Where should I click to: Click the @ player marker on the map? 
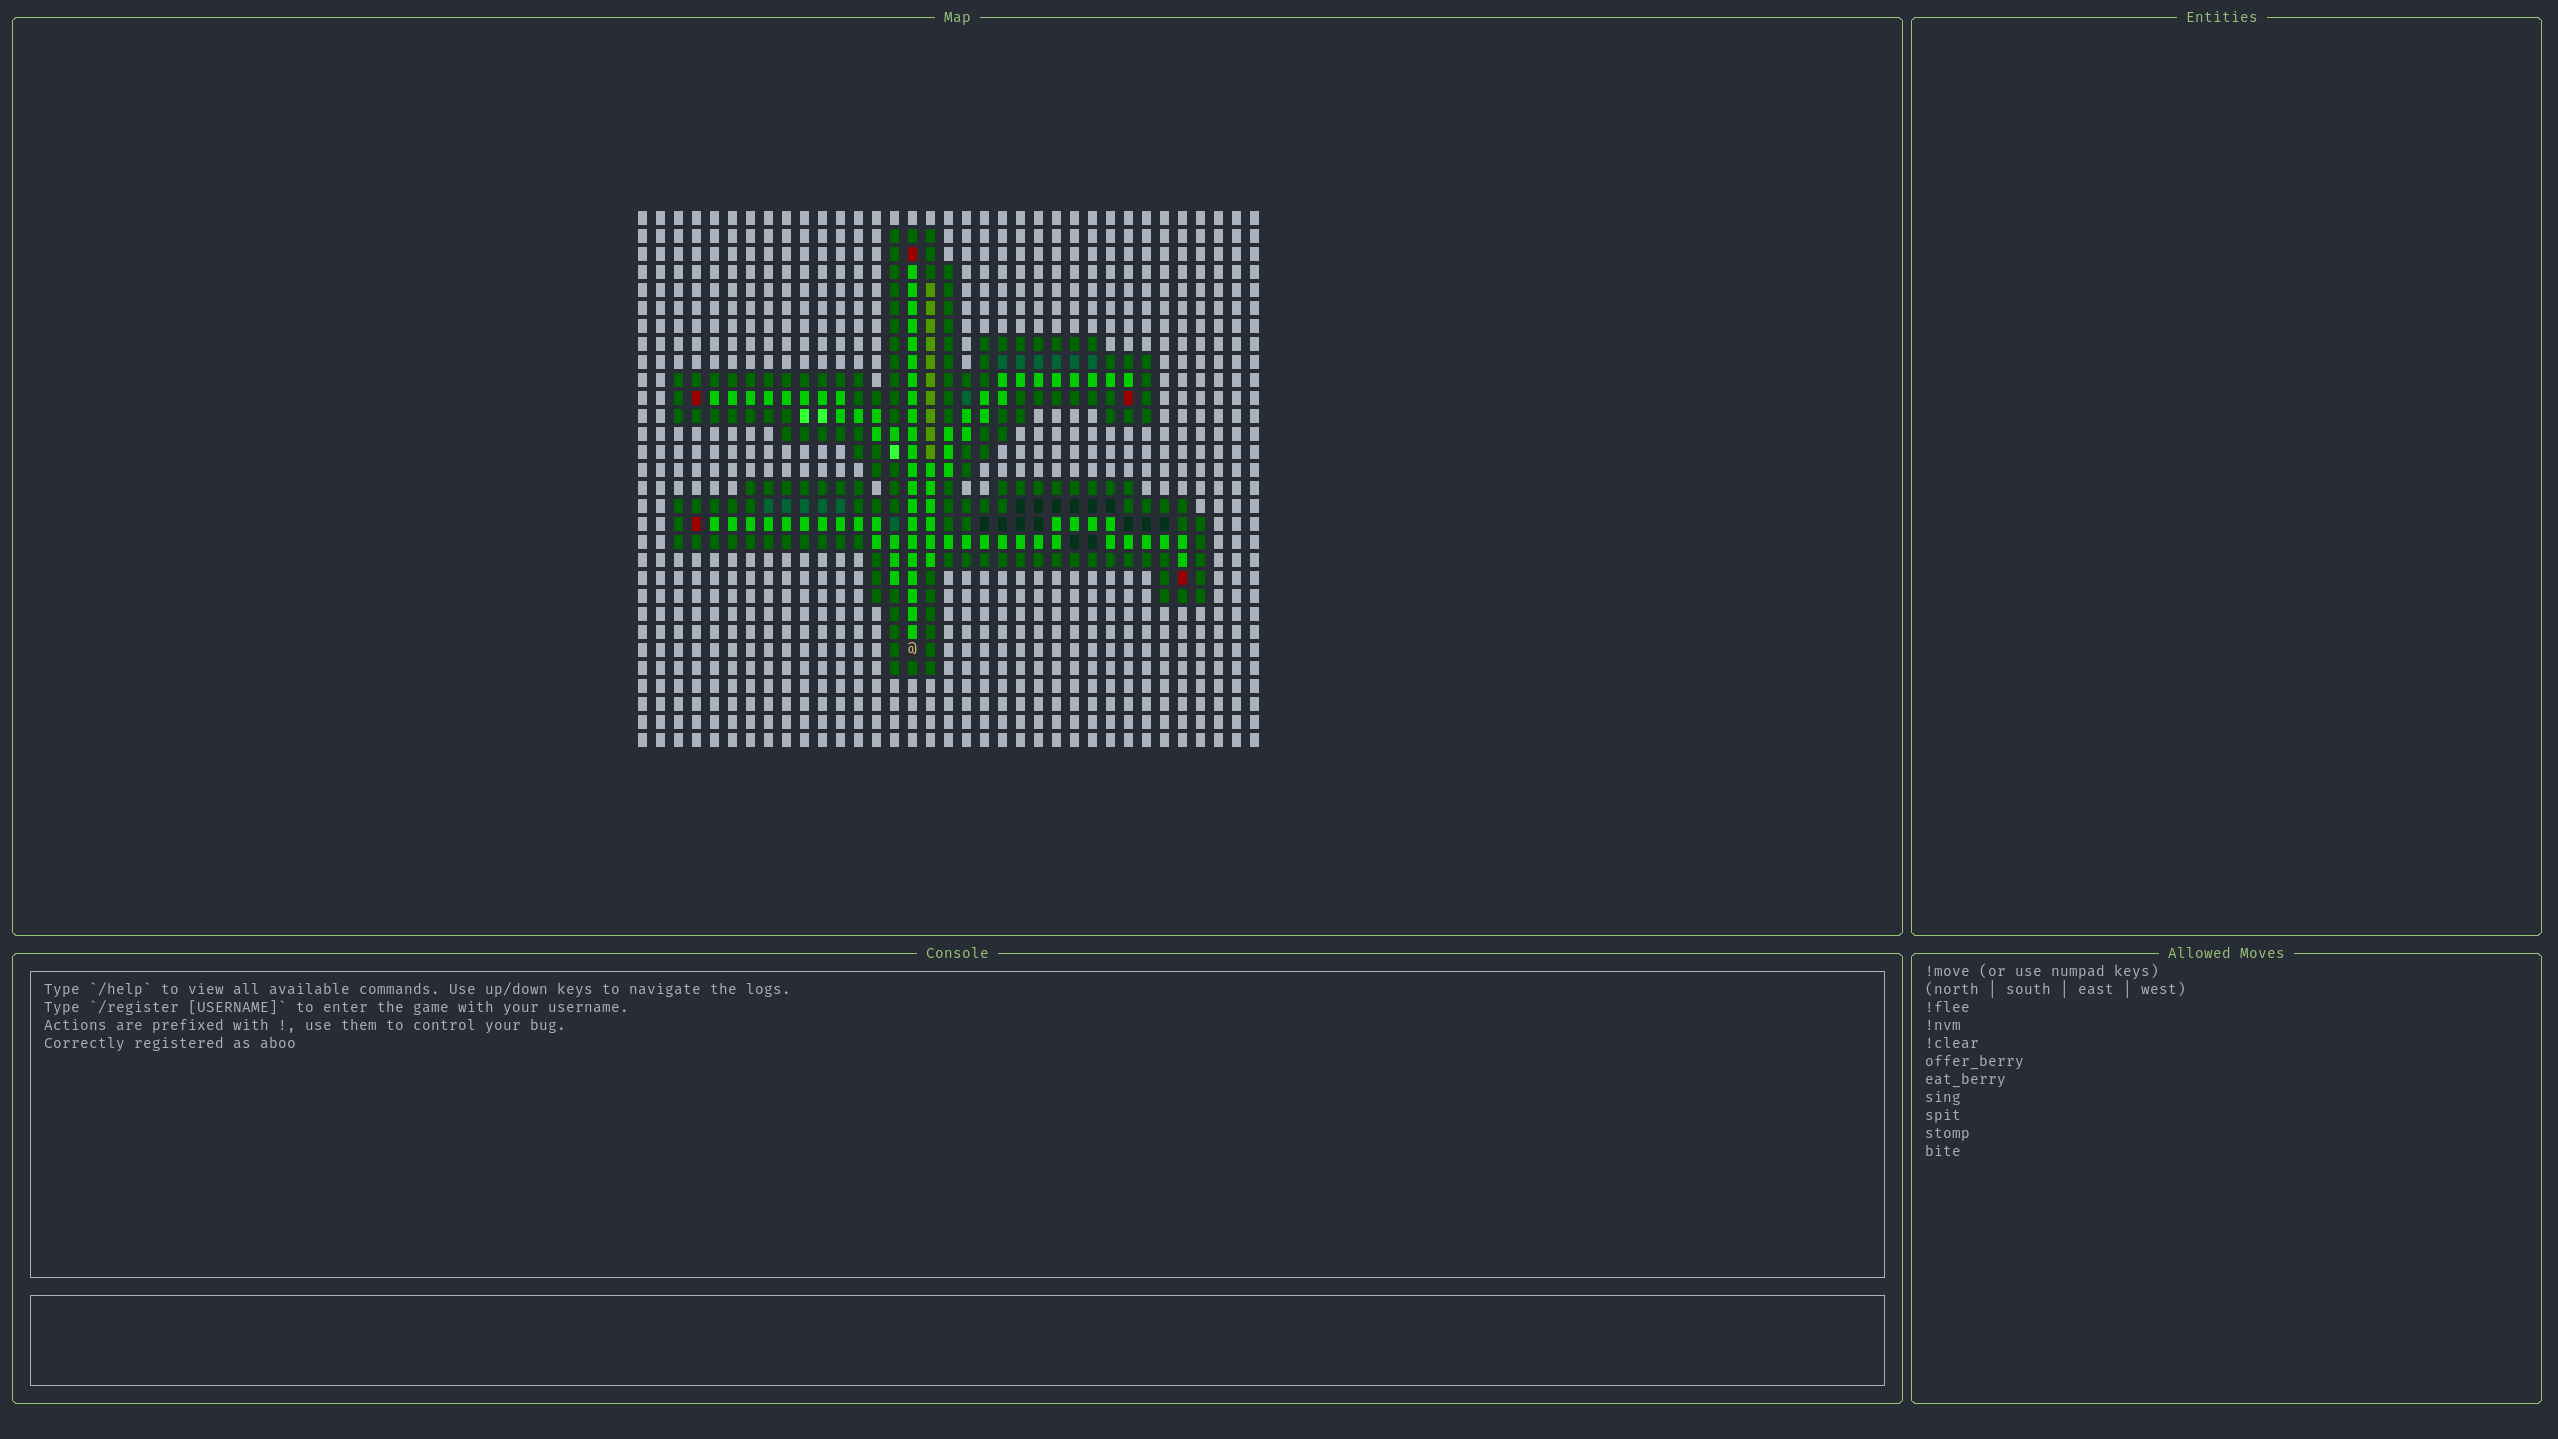pyautogui.click(x=912, y=649)
